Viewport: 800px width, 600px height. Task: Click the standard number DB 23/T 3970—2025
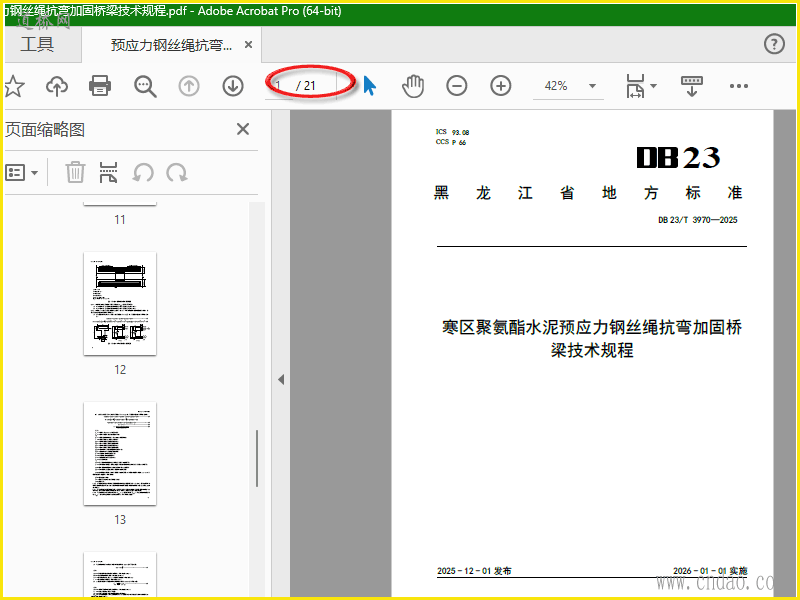tap(697, 220)
